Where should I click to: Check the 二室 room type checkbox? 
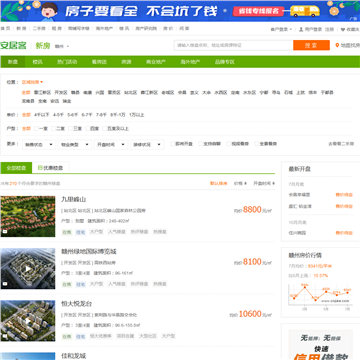coord(53,128)
